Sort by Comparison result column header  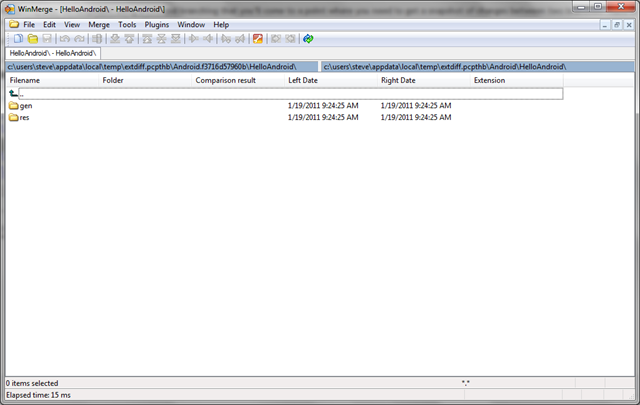coord(238,80)
